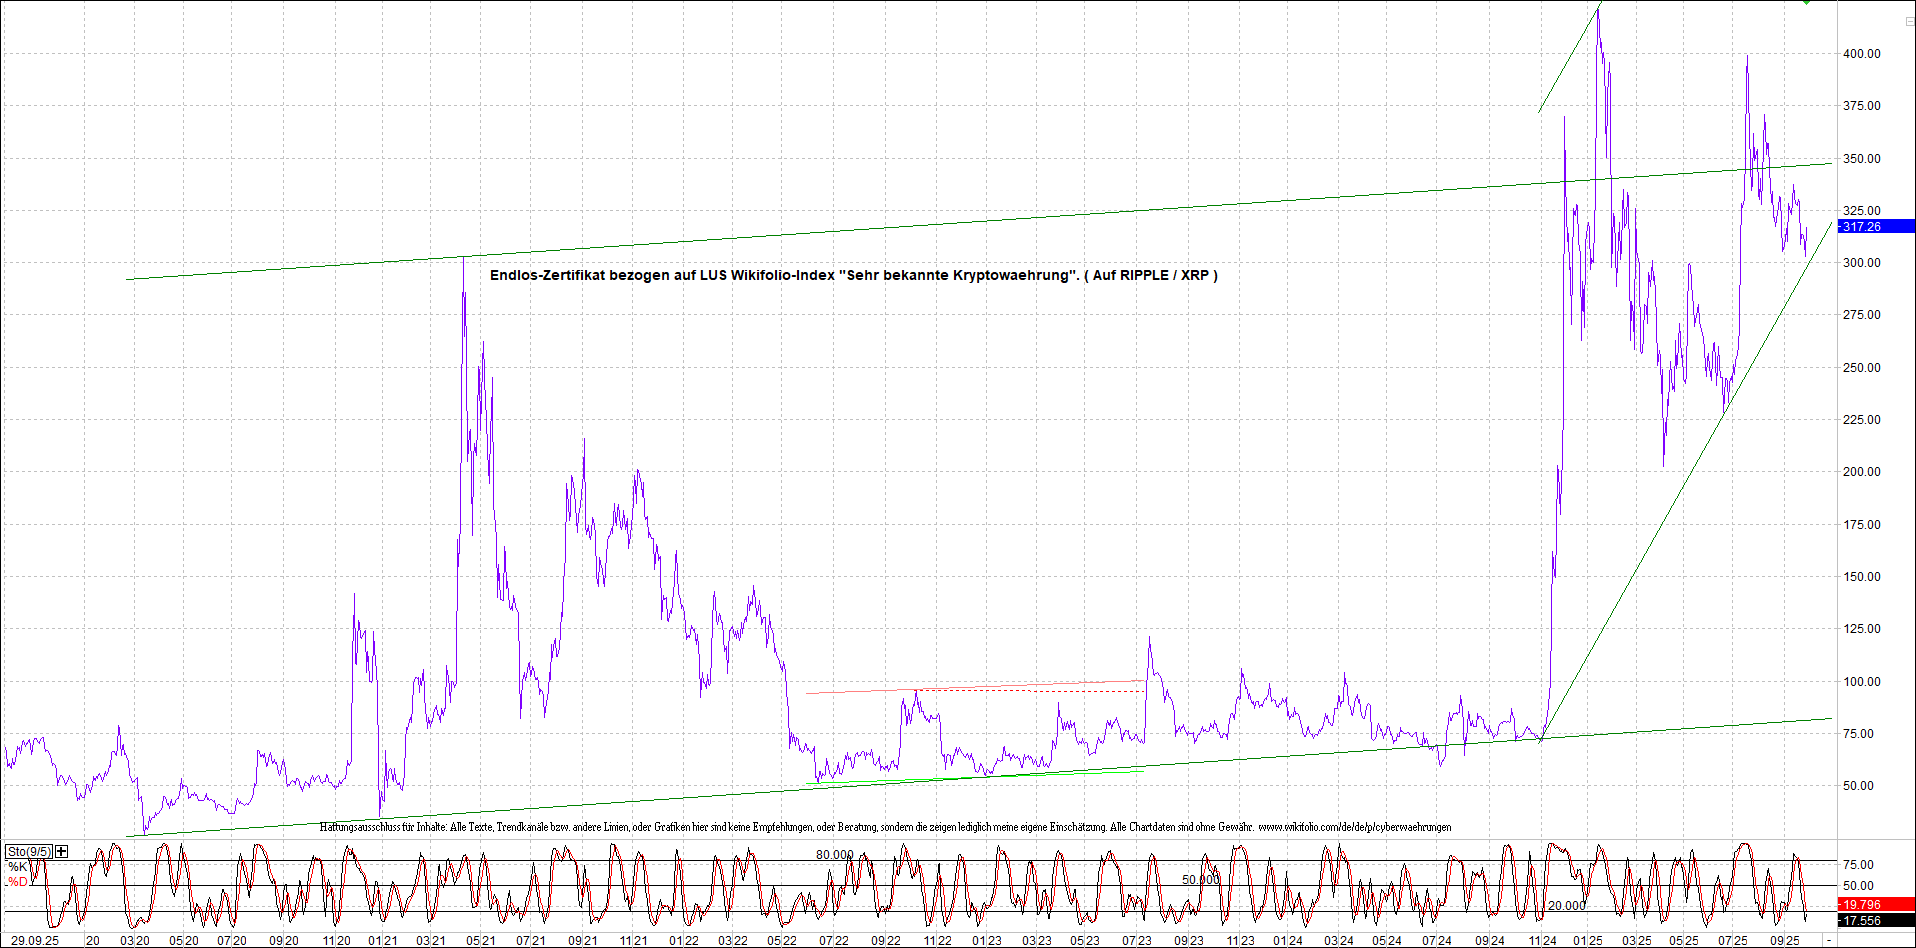
Task: Click the 20.000 stochastic level label
Action: pos(1566,905)
